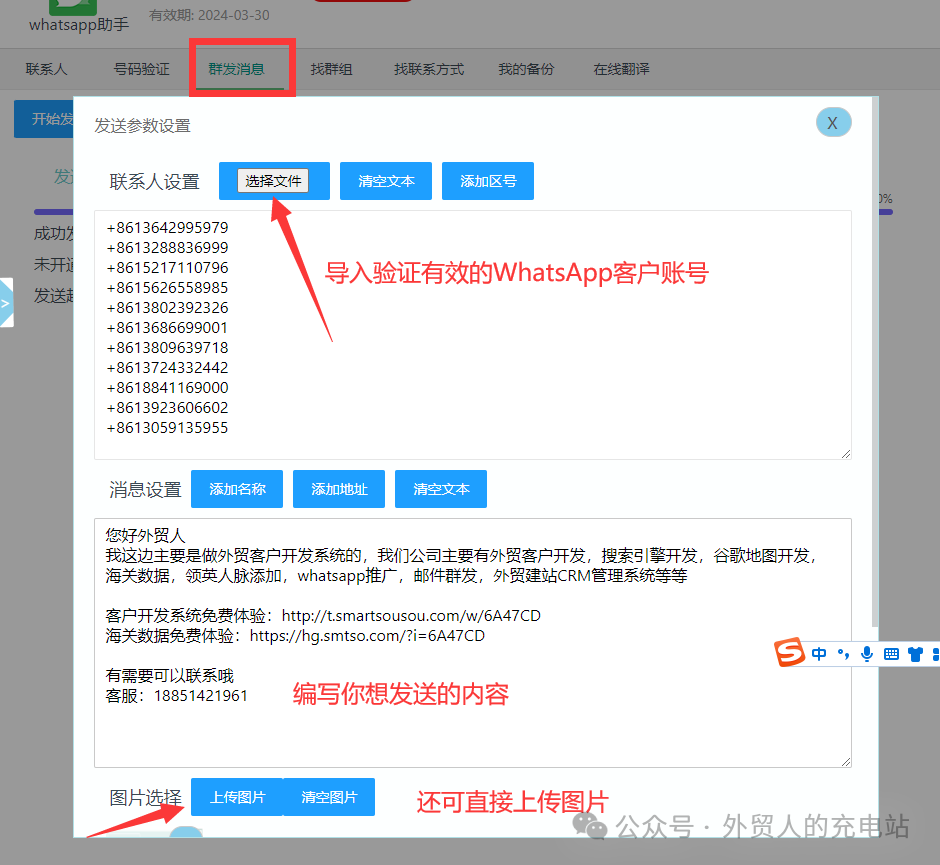The width and height of the screenshot is (940, 865).
Task: Switch to 号码验证 tab
Action: [141, 70]
